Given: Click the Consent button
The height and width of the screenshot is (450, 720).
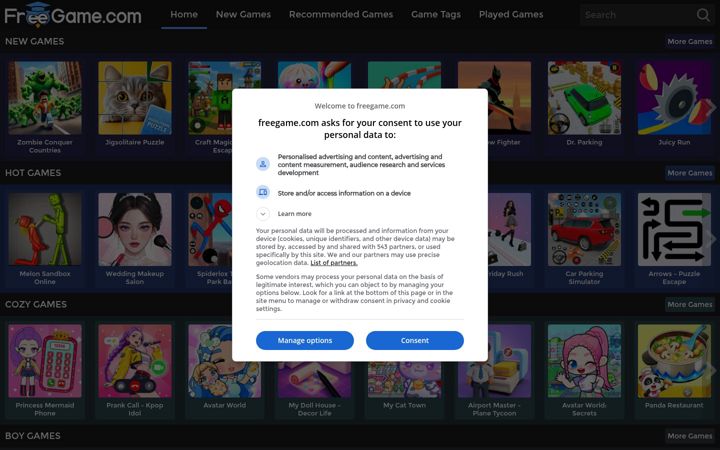Looking at the screenshot, I should coord(415,340).
